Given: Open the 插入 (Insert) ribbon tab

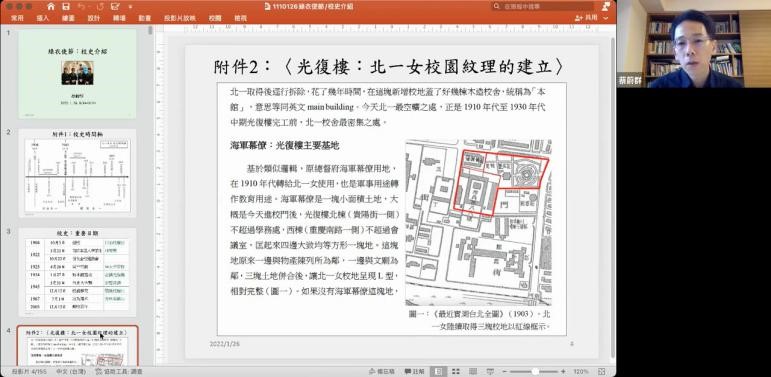Looking at the screenshot, I should coord(43,18).
